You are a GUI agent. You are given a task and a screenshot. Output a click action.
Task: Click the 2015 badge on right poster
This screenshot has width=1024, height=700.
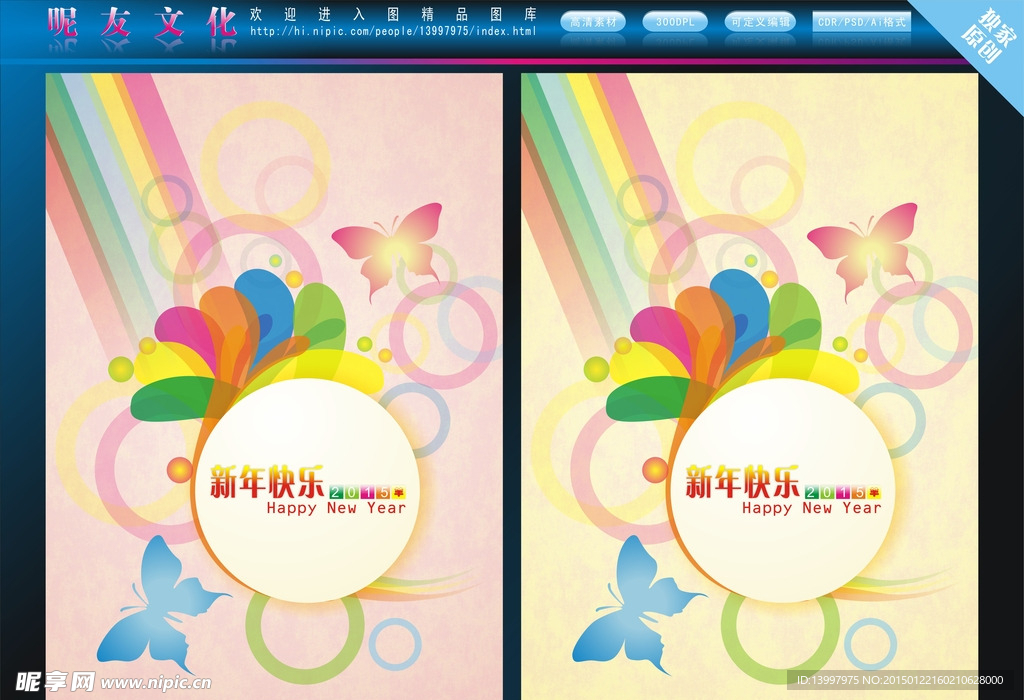click(843, 492)
